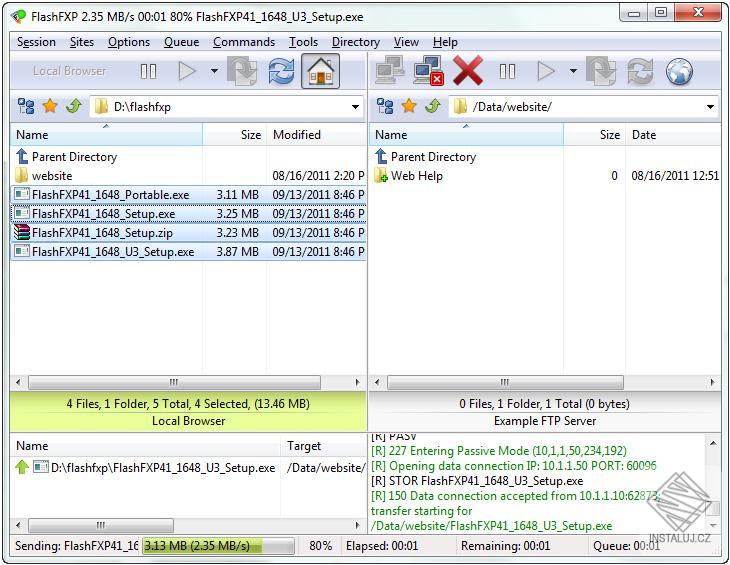
Task: Click the remote pane transfer queue icon
Action: tap(602, 71)
